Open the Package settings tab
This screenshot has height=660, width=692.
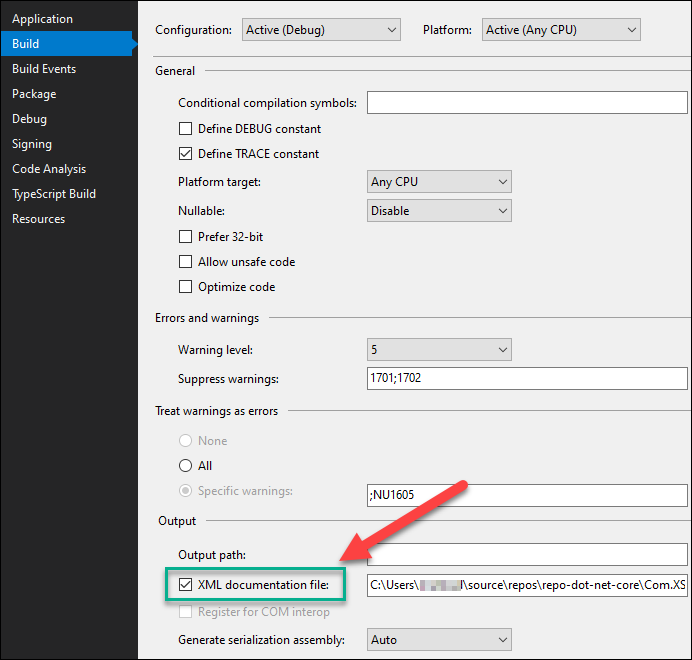pos(34,94)
